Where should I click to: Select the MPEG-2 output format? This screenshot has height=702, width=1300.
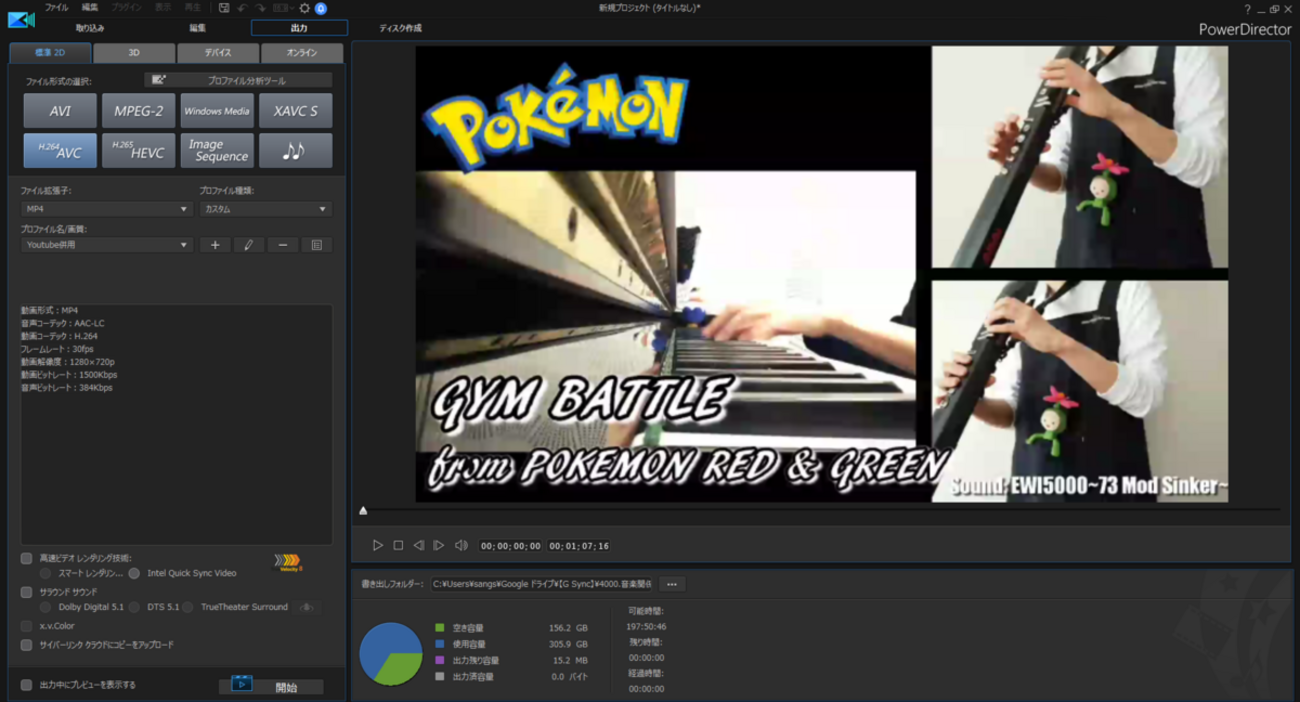pos(138,110)
